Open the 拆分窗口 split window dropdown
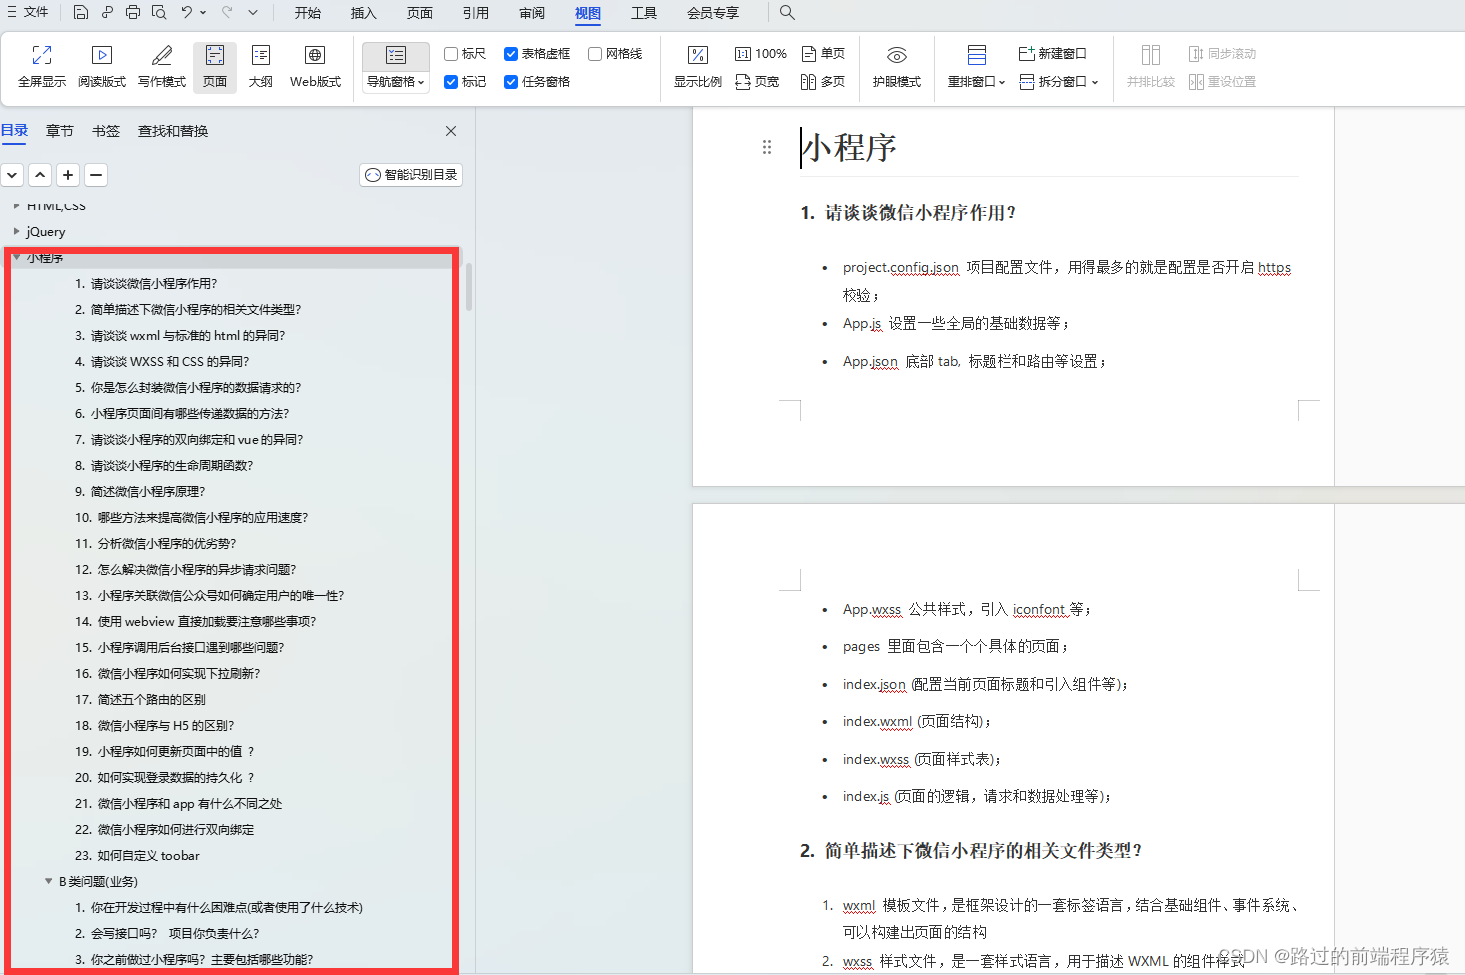 [1058, 81]
